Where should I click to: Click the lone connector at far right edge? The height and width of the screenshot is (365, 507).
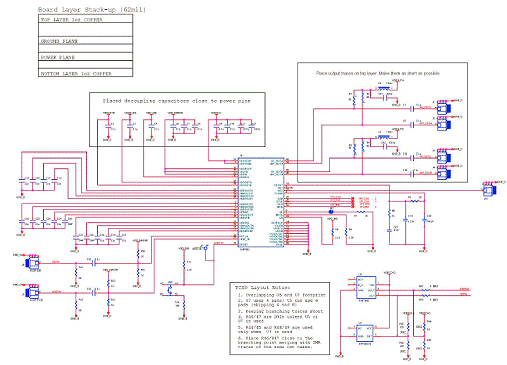coord(490,189)
